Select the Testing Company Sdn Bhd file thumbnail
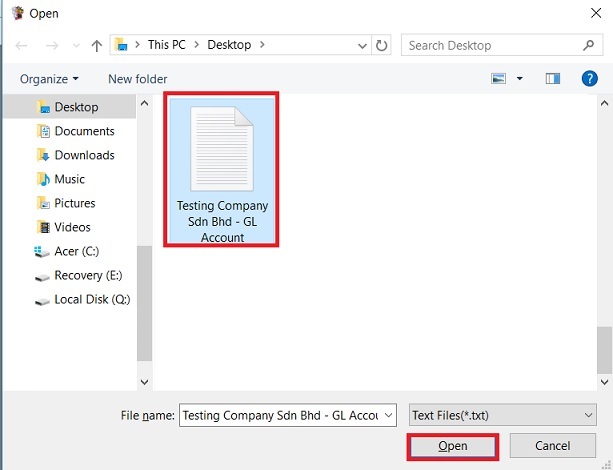The height and width of the screenshot is (470, 613). (222, 149)
